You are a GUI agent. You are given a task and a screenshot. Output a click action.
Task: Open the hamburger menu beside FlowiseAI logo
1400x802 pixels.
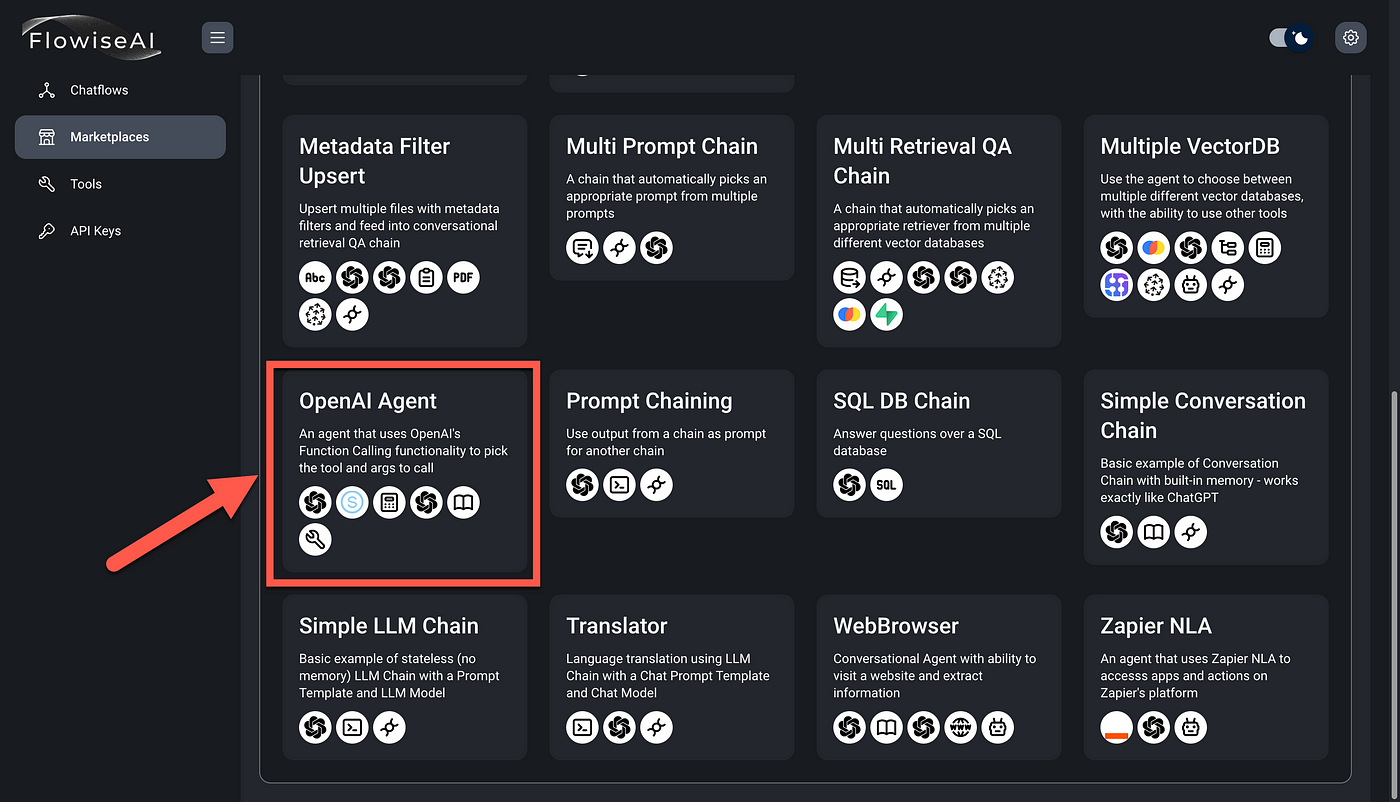[x=217, y=37]
